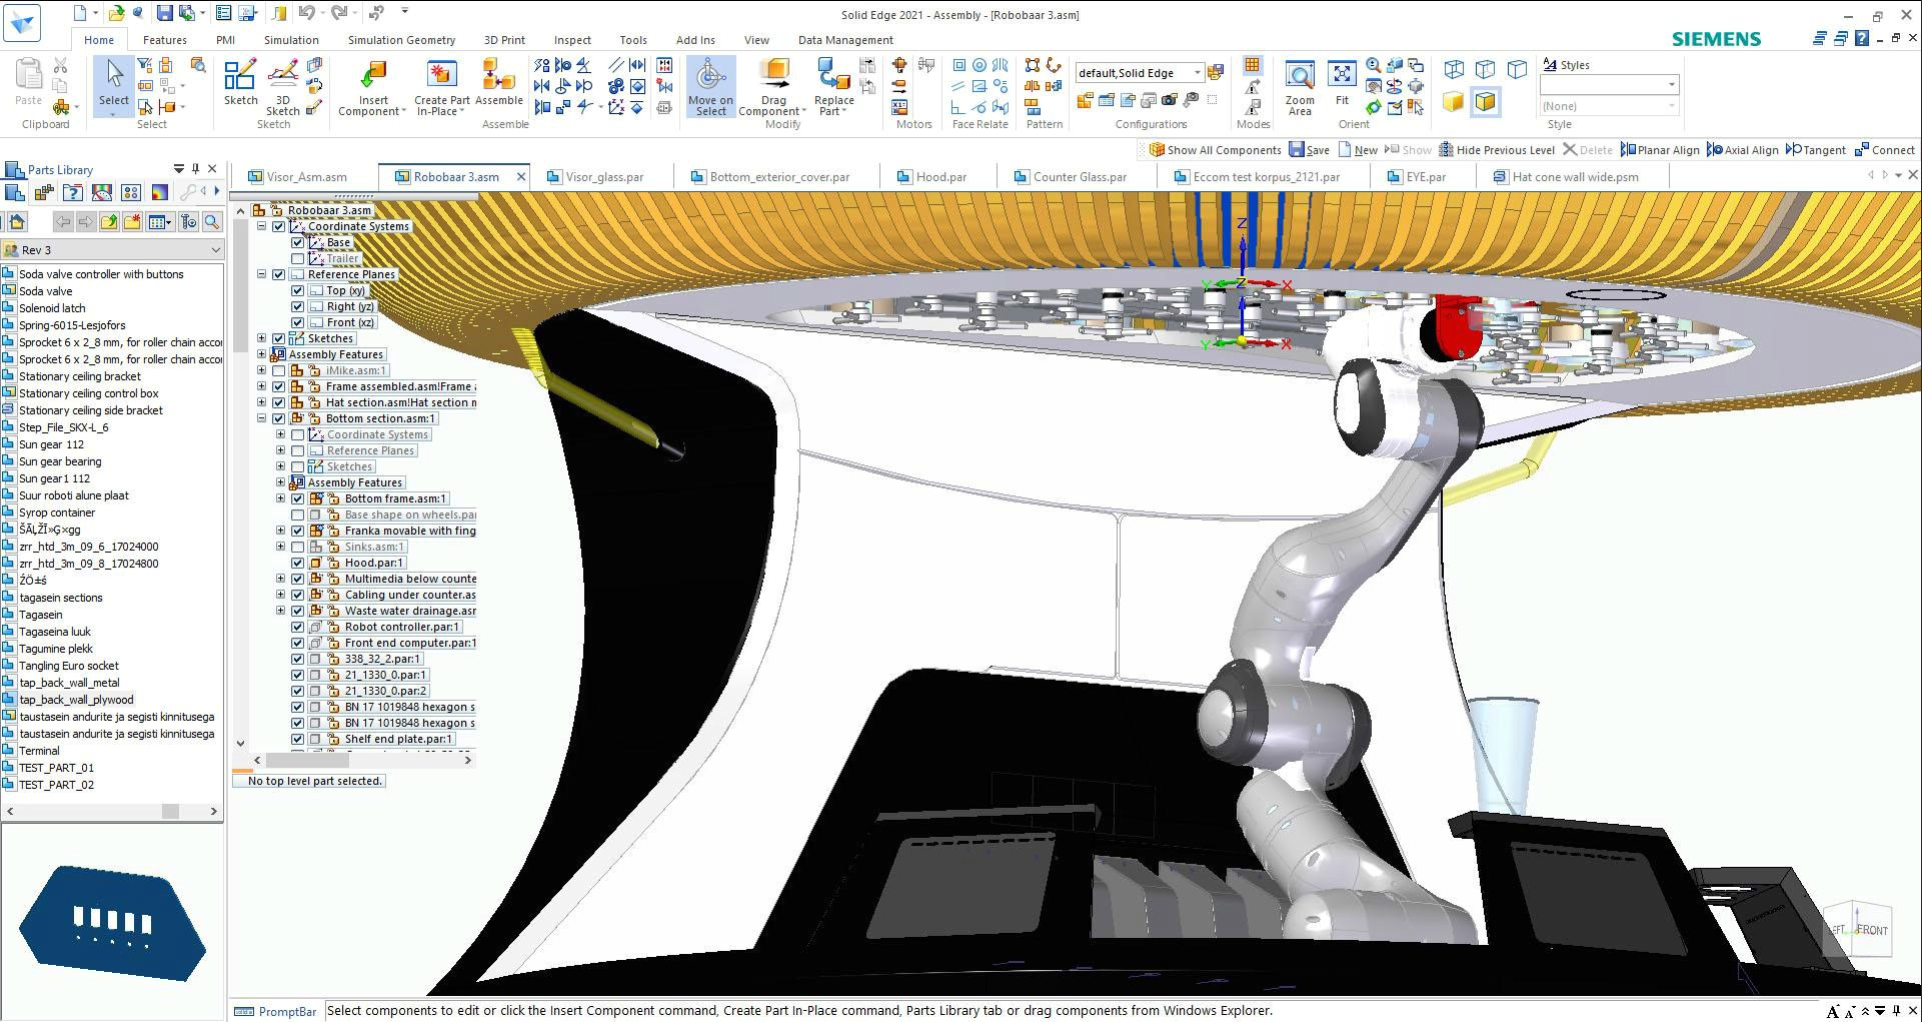Launch Create Part In-Place command
Screen dimensions: 1922x1022
pyautogui.click(x=441, y=87)
